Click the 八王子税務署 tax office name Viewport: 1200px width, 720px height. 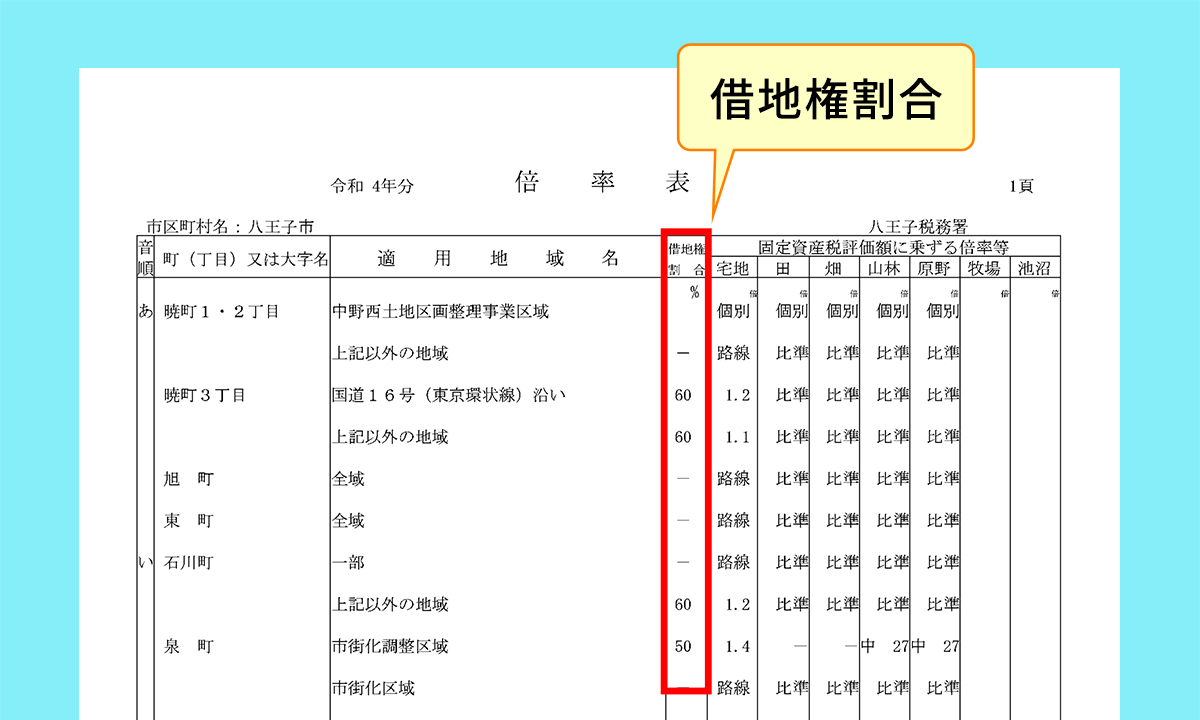point(919,227)
